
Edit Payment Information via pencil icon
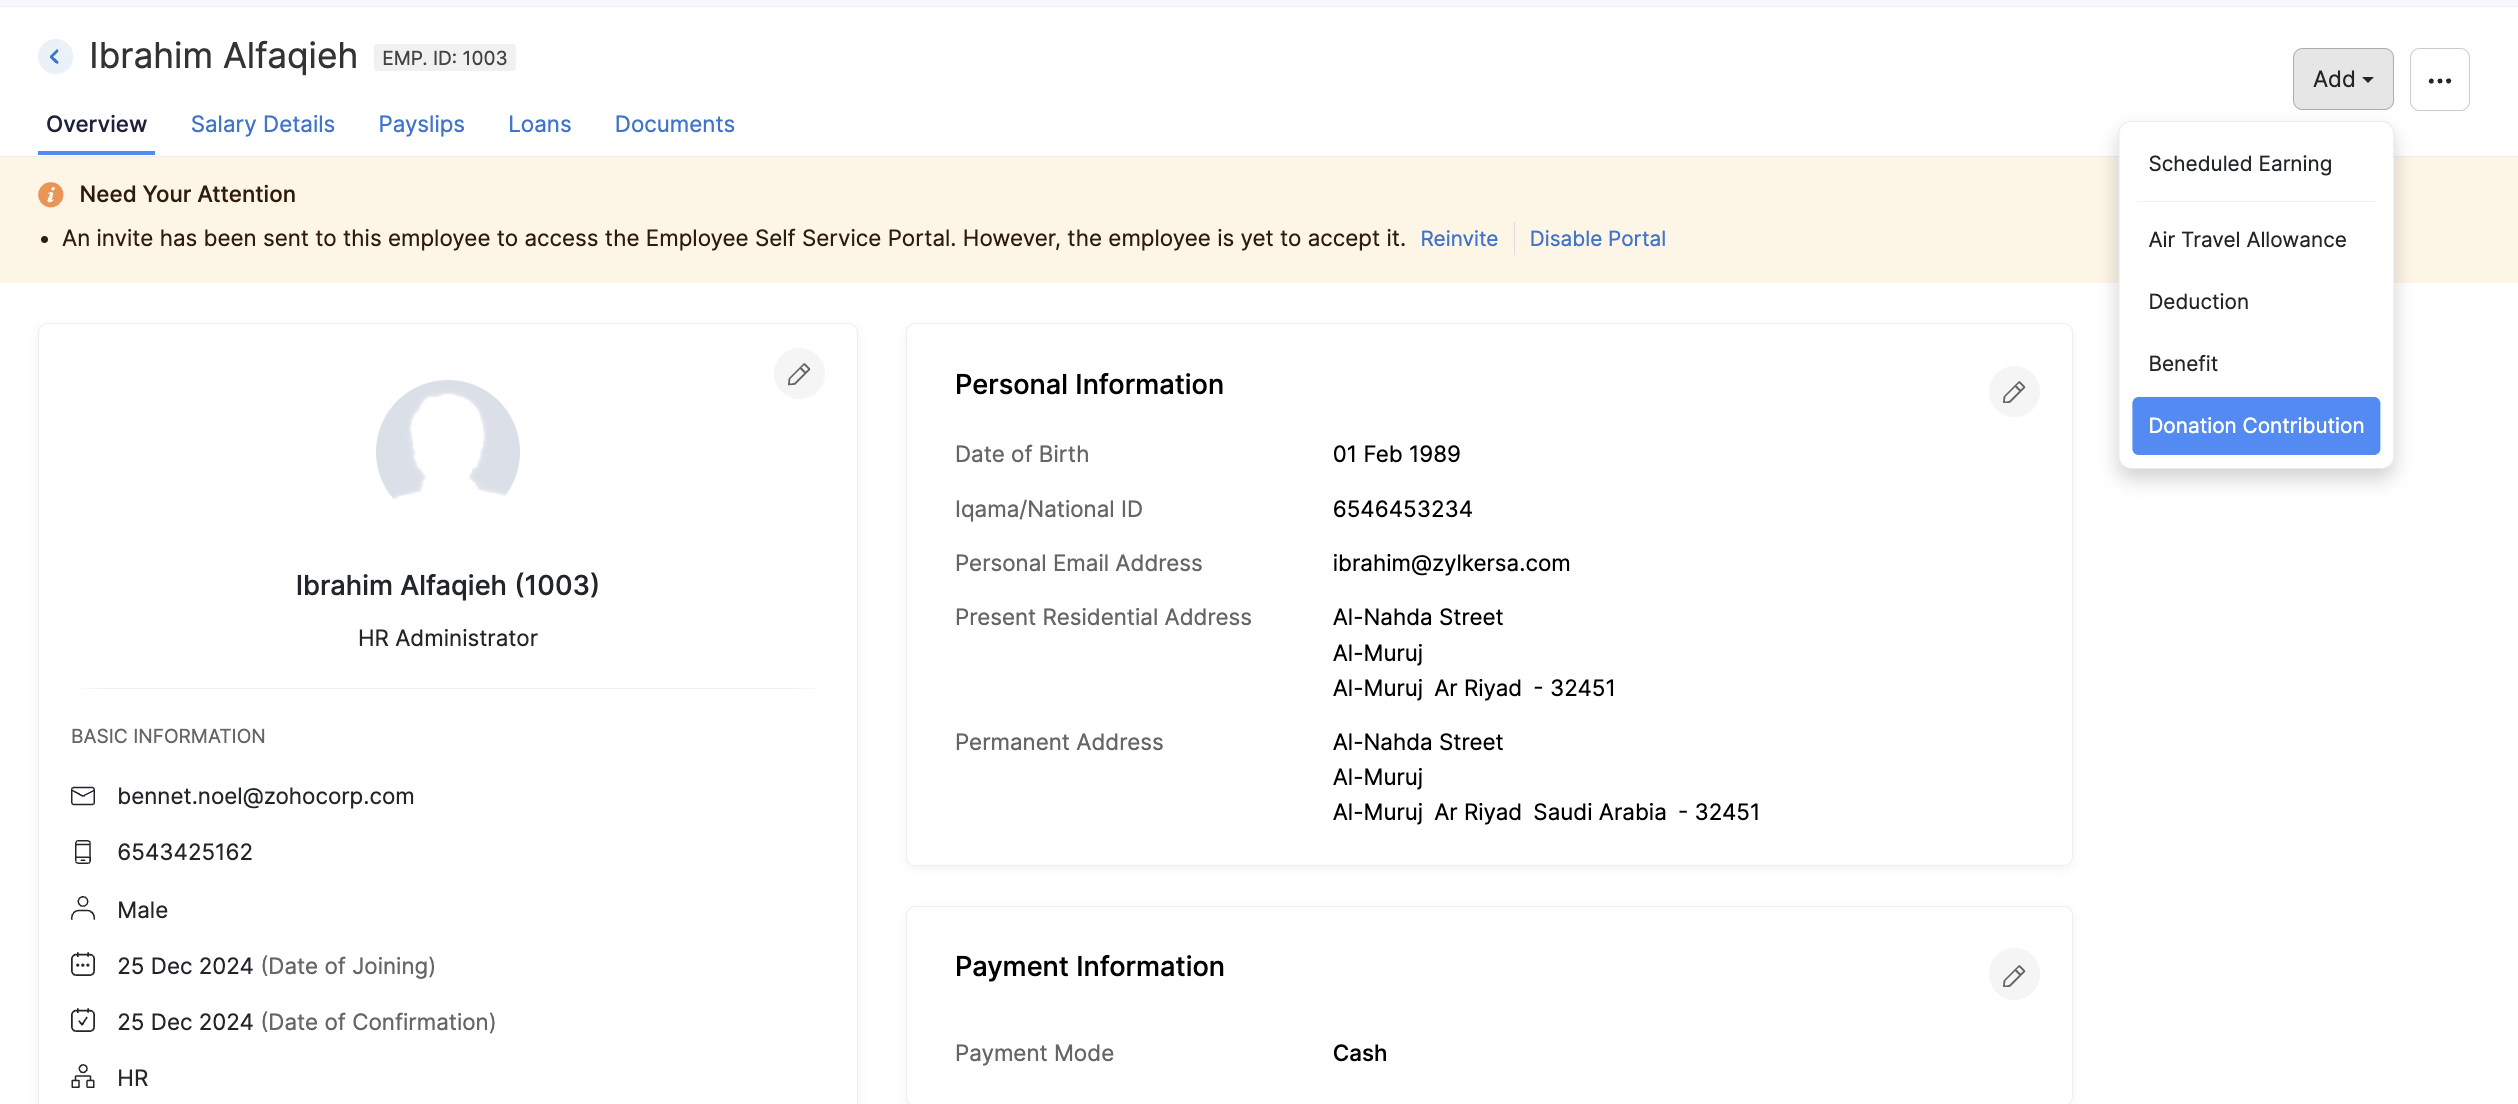2013,975
